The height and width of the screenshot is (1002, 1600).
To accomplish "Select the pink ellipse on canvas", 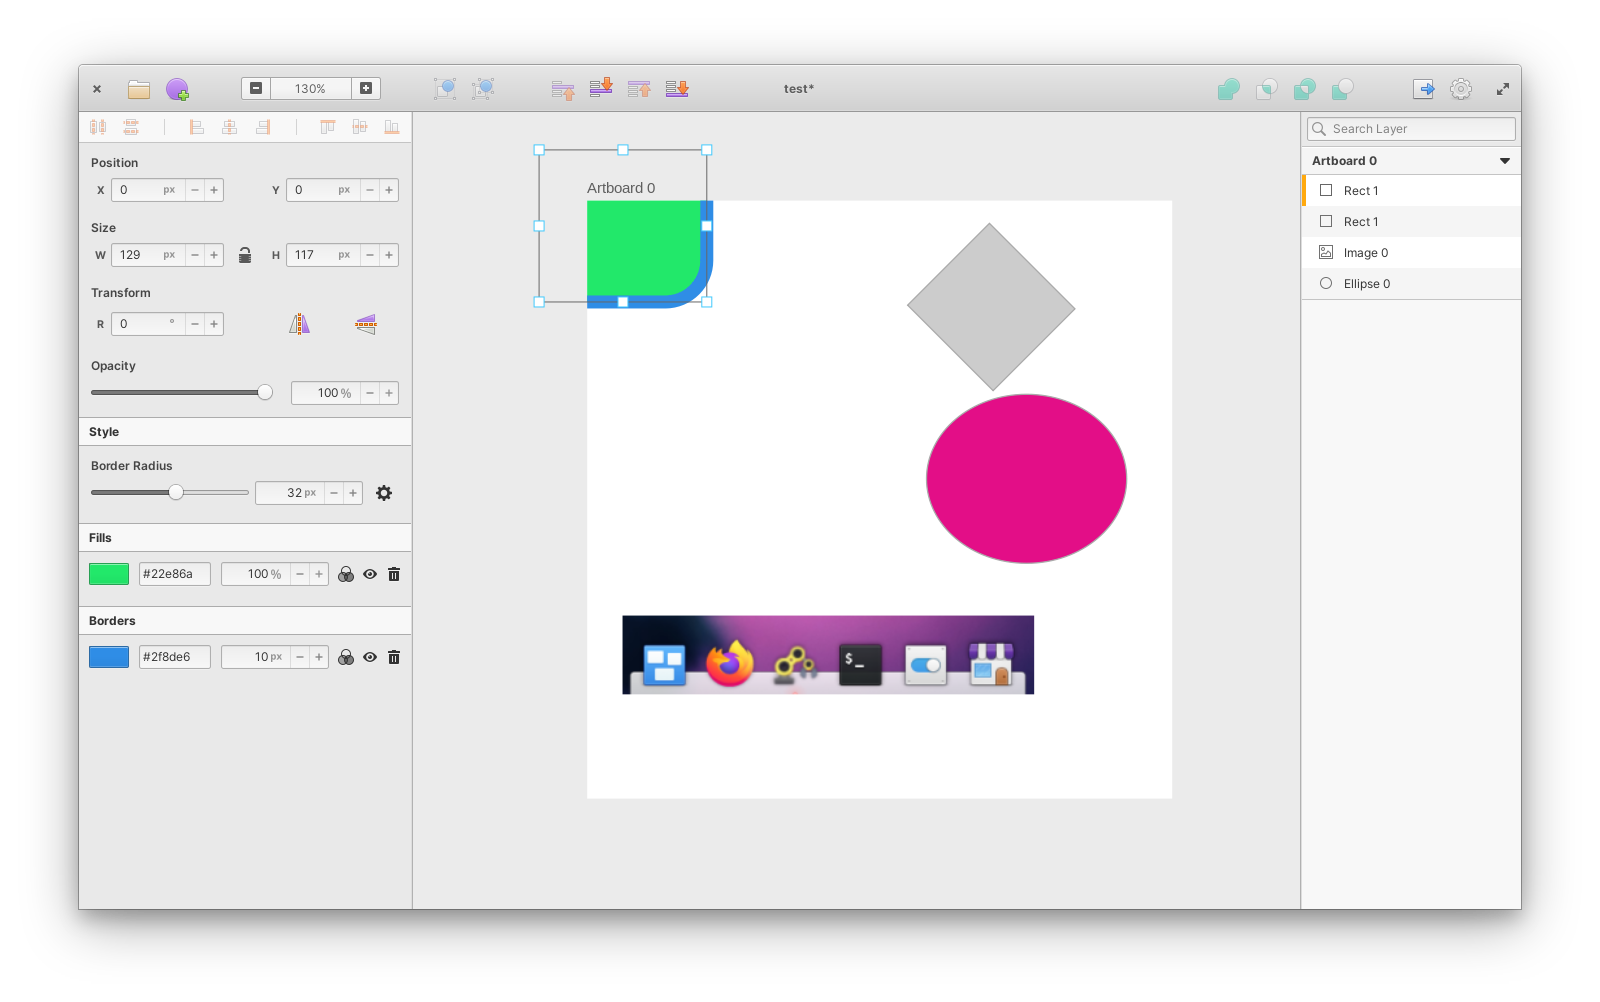I will click(1026, 479).
